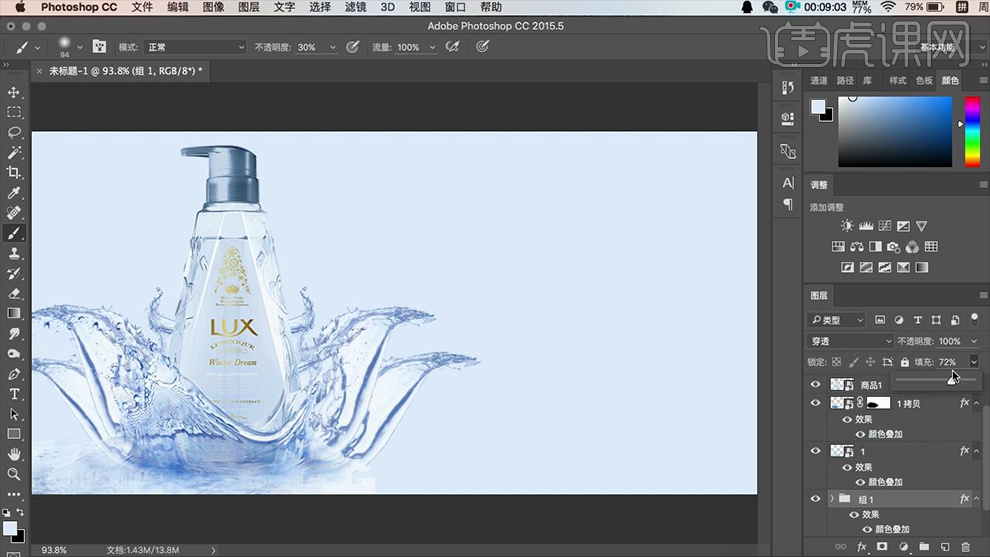Select the Lasso tool

pyautogui.click(x=14, y=133)
